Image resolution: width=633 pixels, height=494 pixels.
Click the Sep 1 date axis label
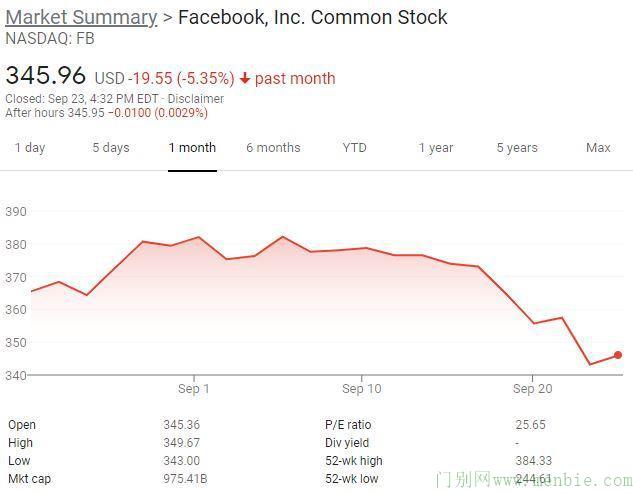pyautogui.click(x=193, y=389)
